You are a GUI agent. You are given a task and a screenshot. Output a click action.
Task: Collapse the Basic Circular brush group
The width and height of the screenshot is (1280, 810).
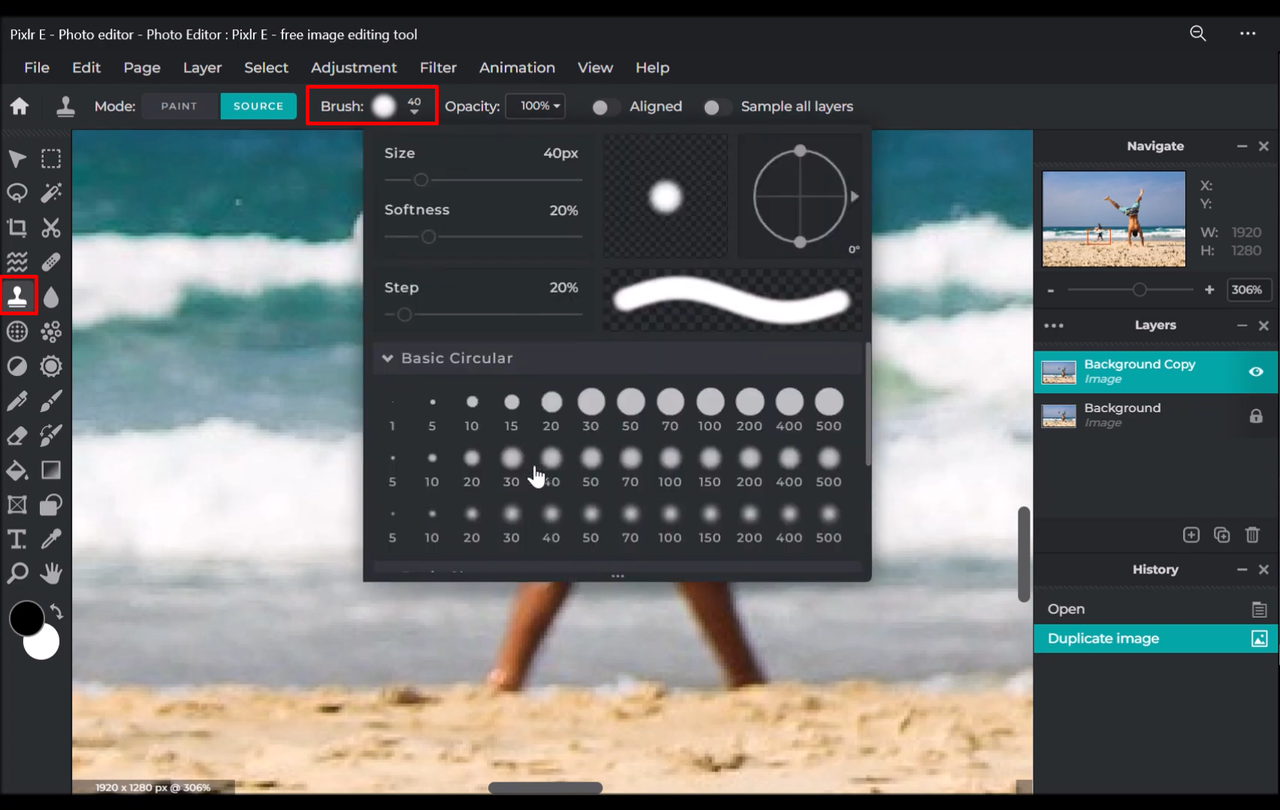pos(388,358)
